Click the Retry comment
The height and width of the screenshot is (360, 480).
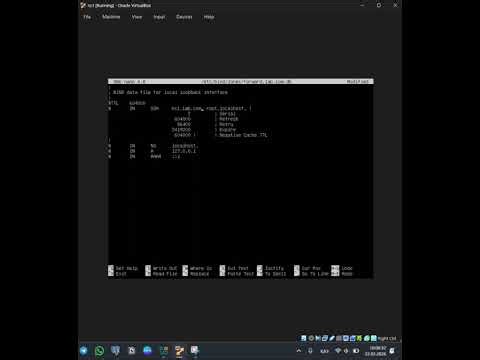click(224, 124)
